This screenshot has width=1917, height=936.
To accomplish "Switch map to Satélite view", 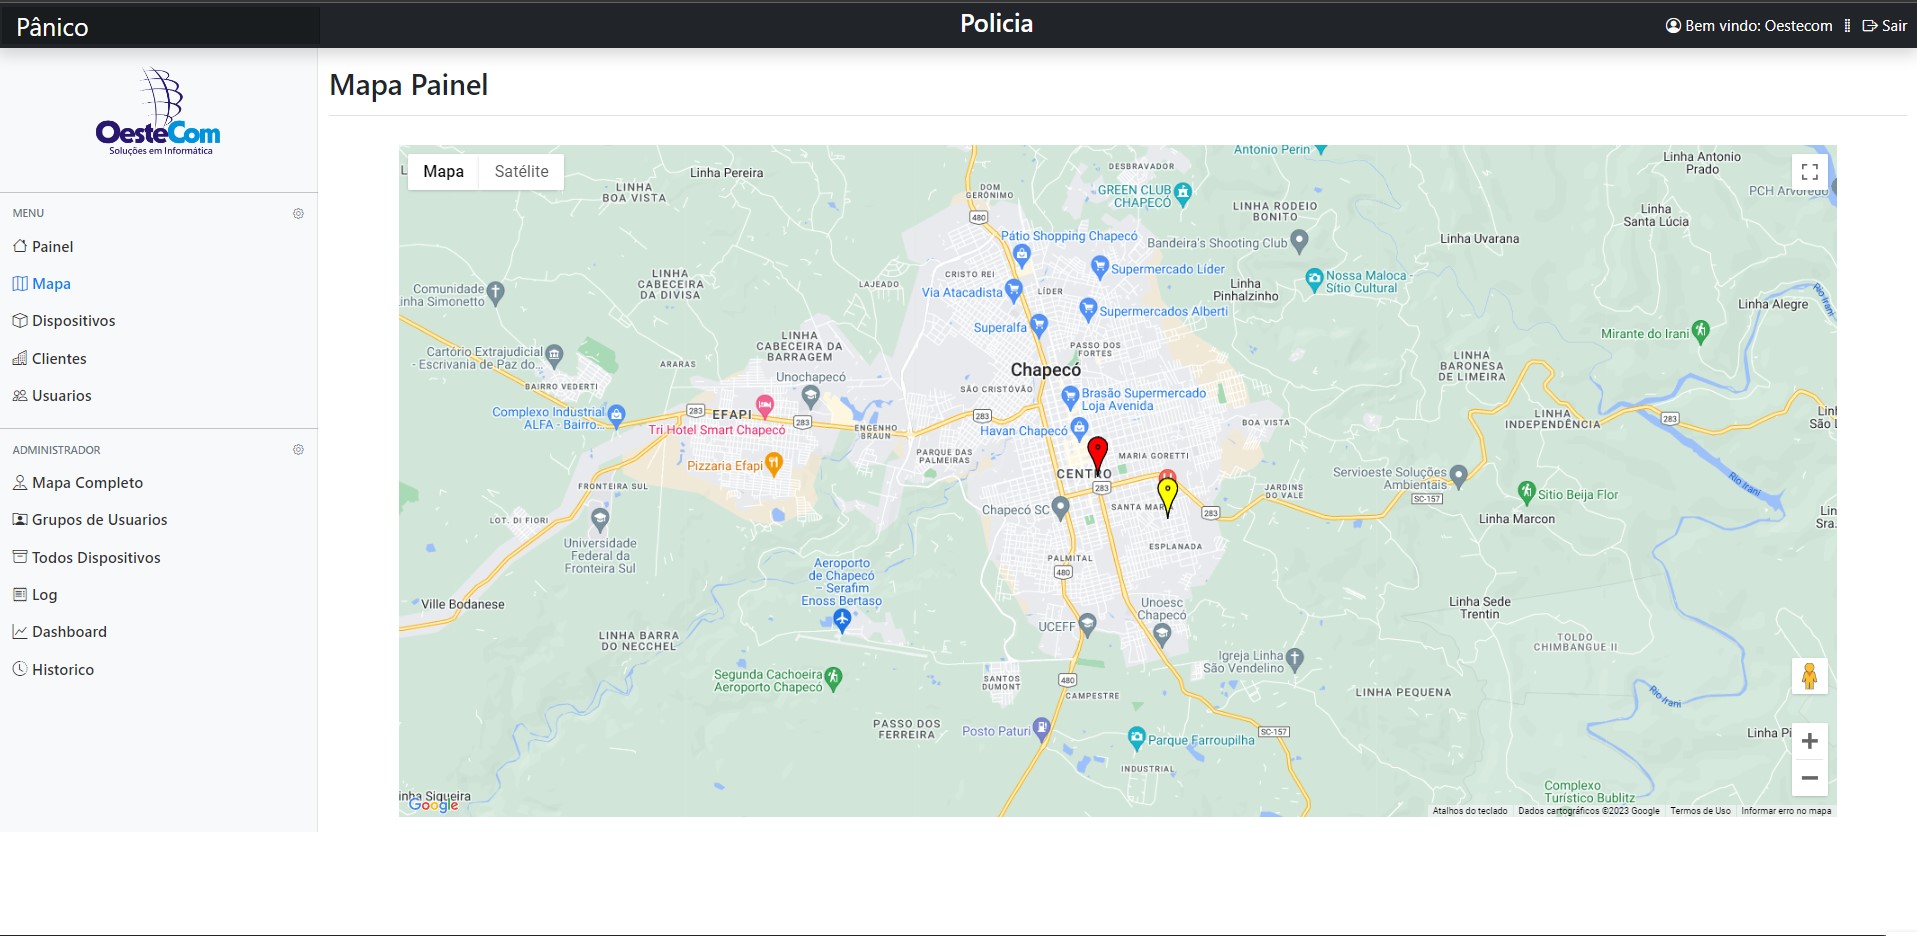I will (521, 172).
